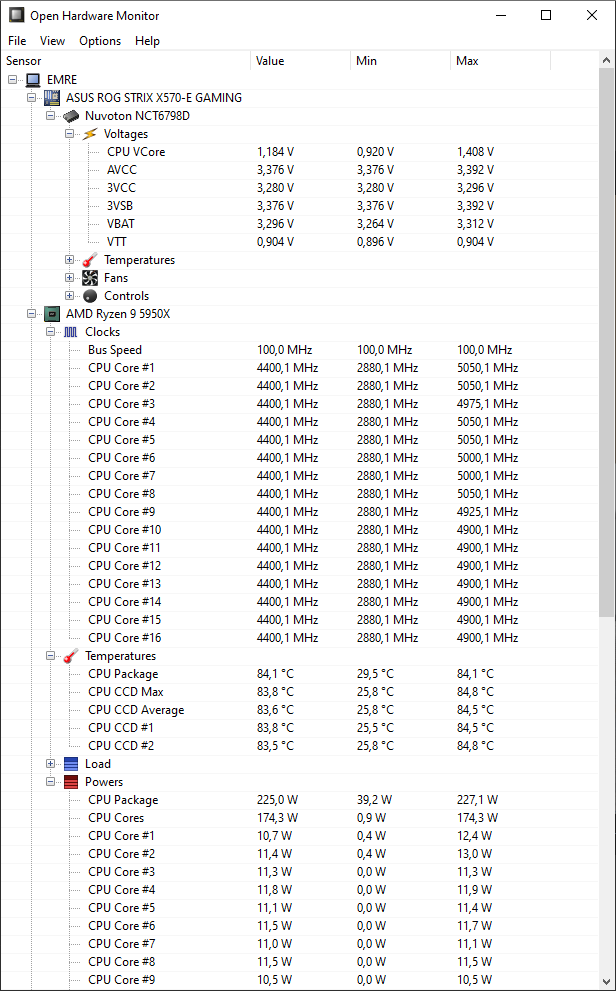Select the CPU CCD Max row
This screenshot has height=991, width=616.
299,692
